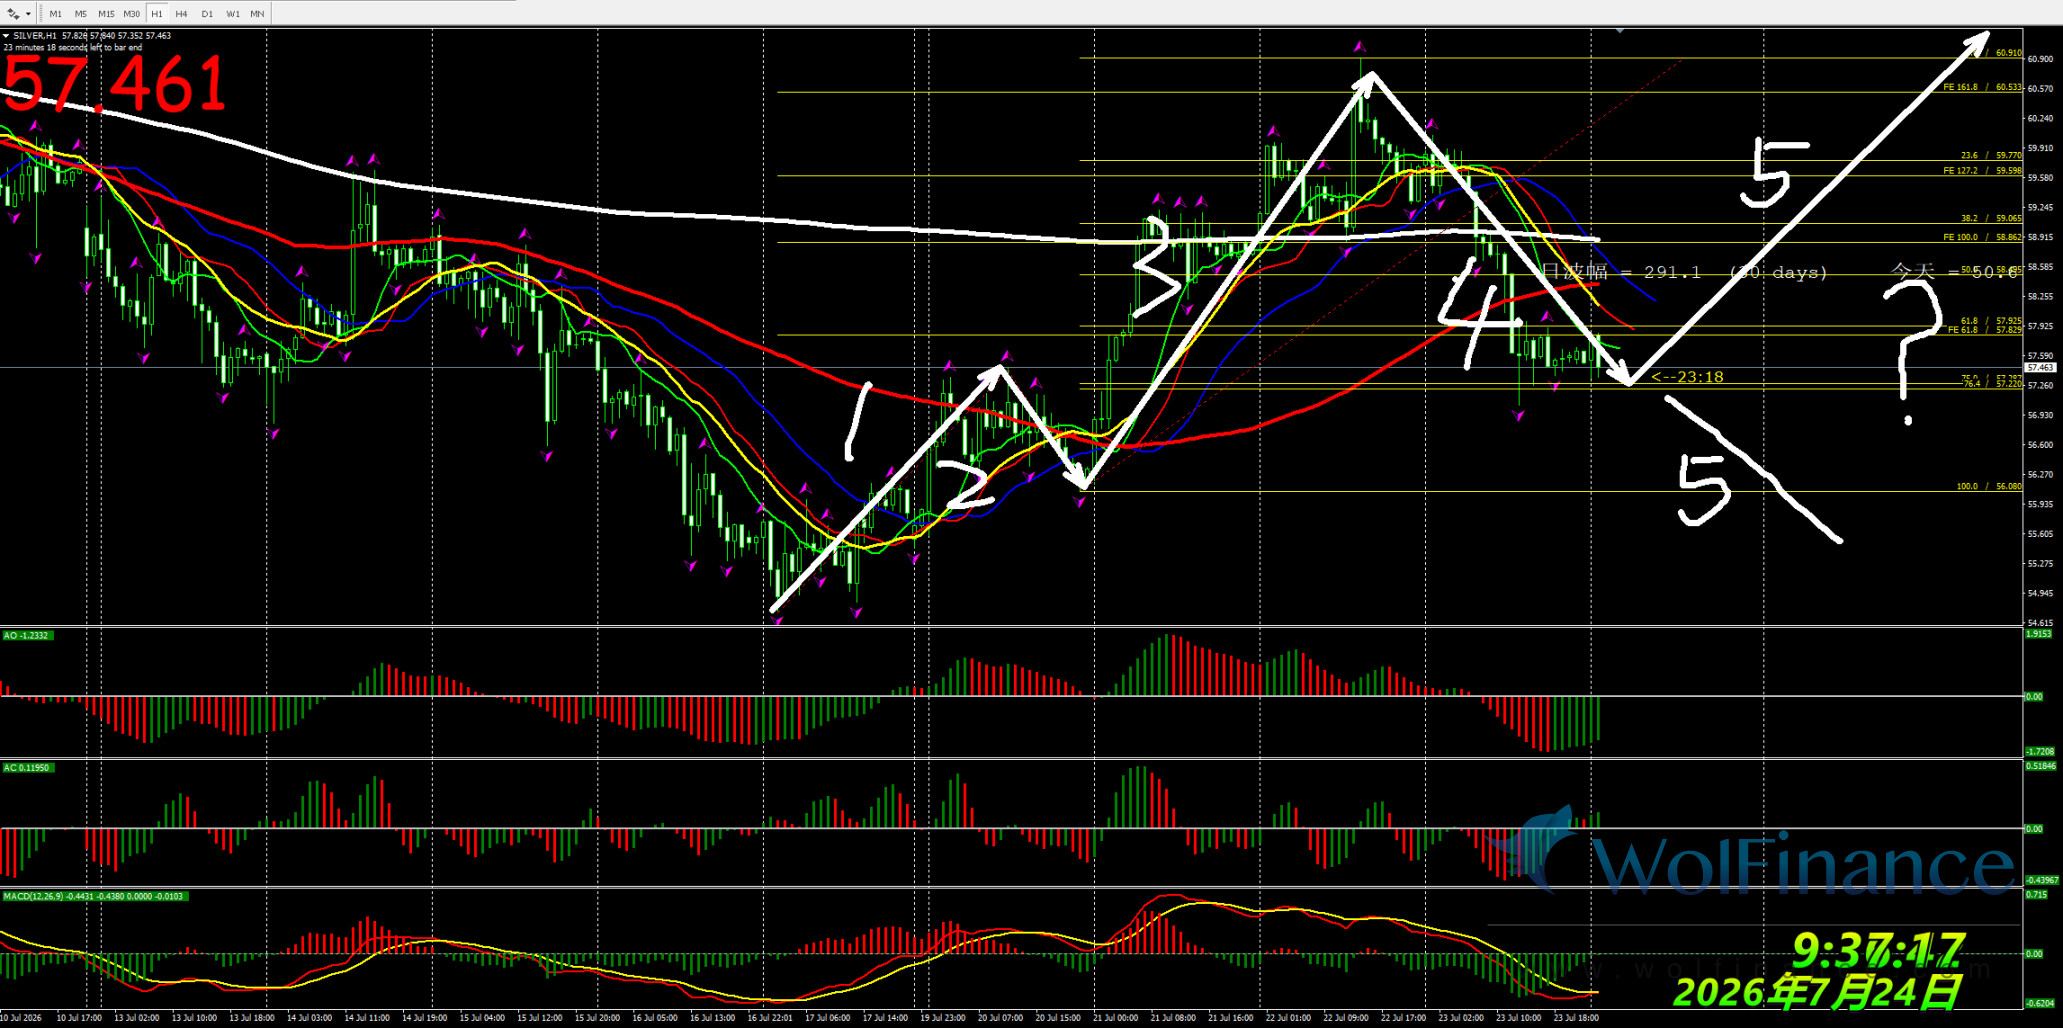The image size is (2063, 1028).
Task: Toggle the H1 timeframe button
Action: 157,14
